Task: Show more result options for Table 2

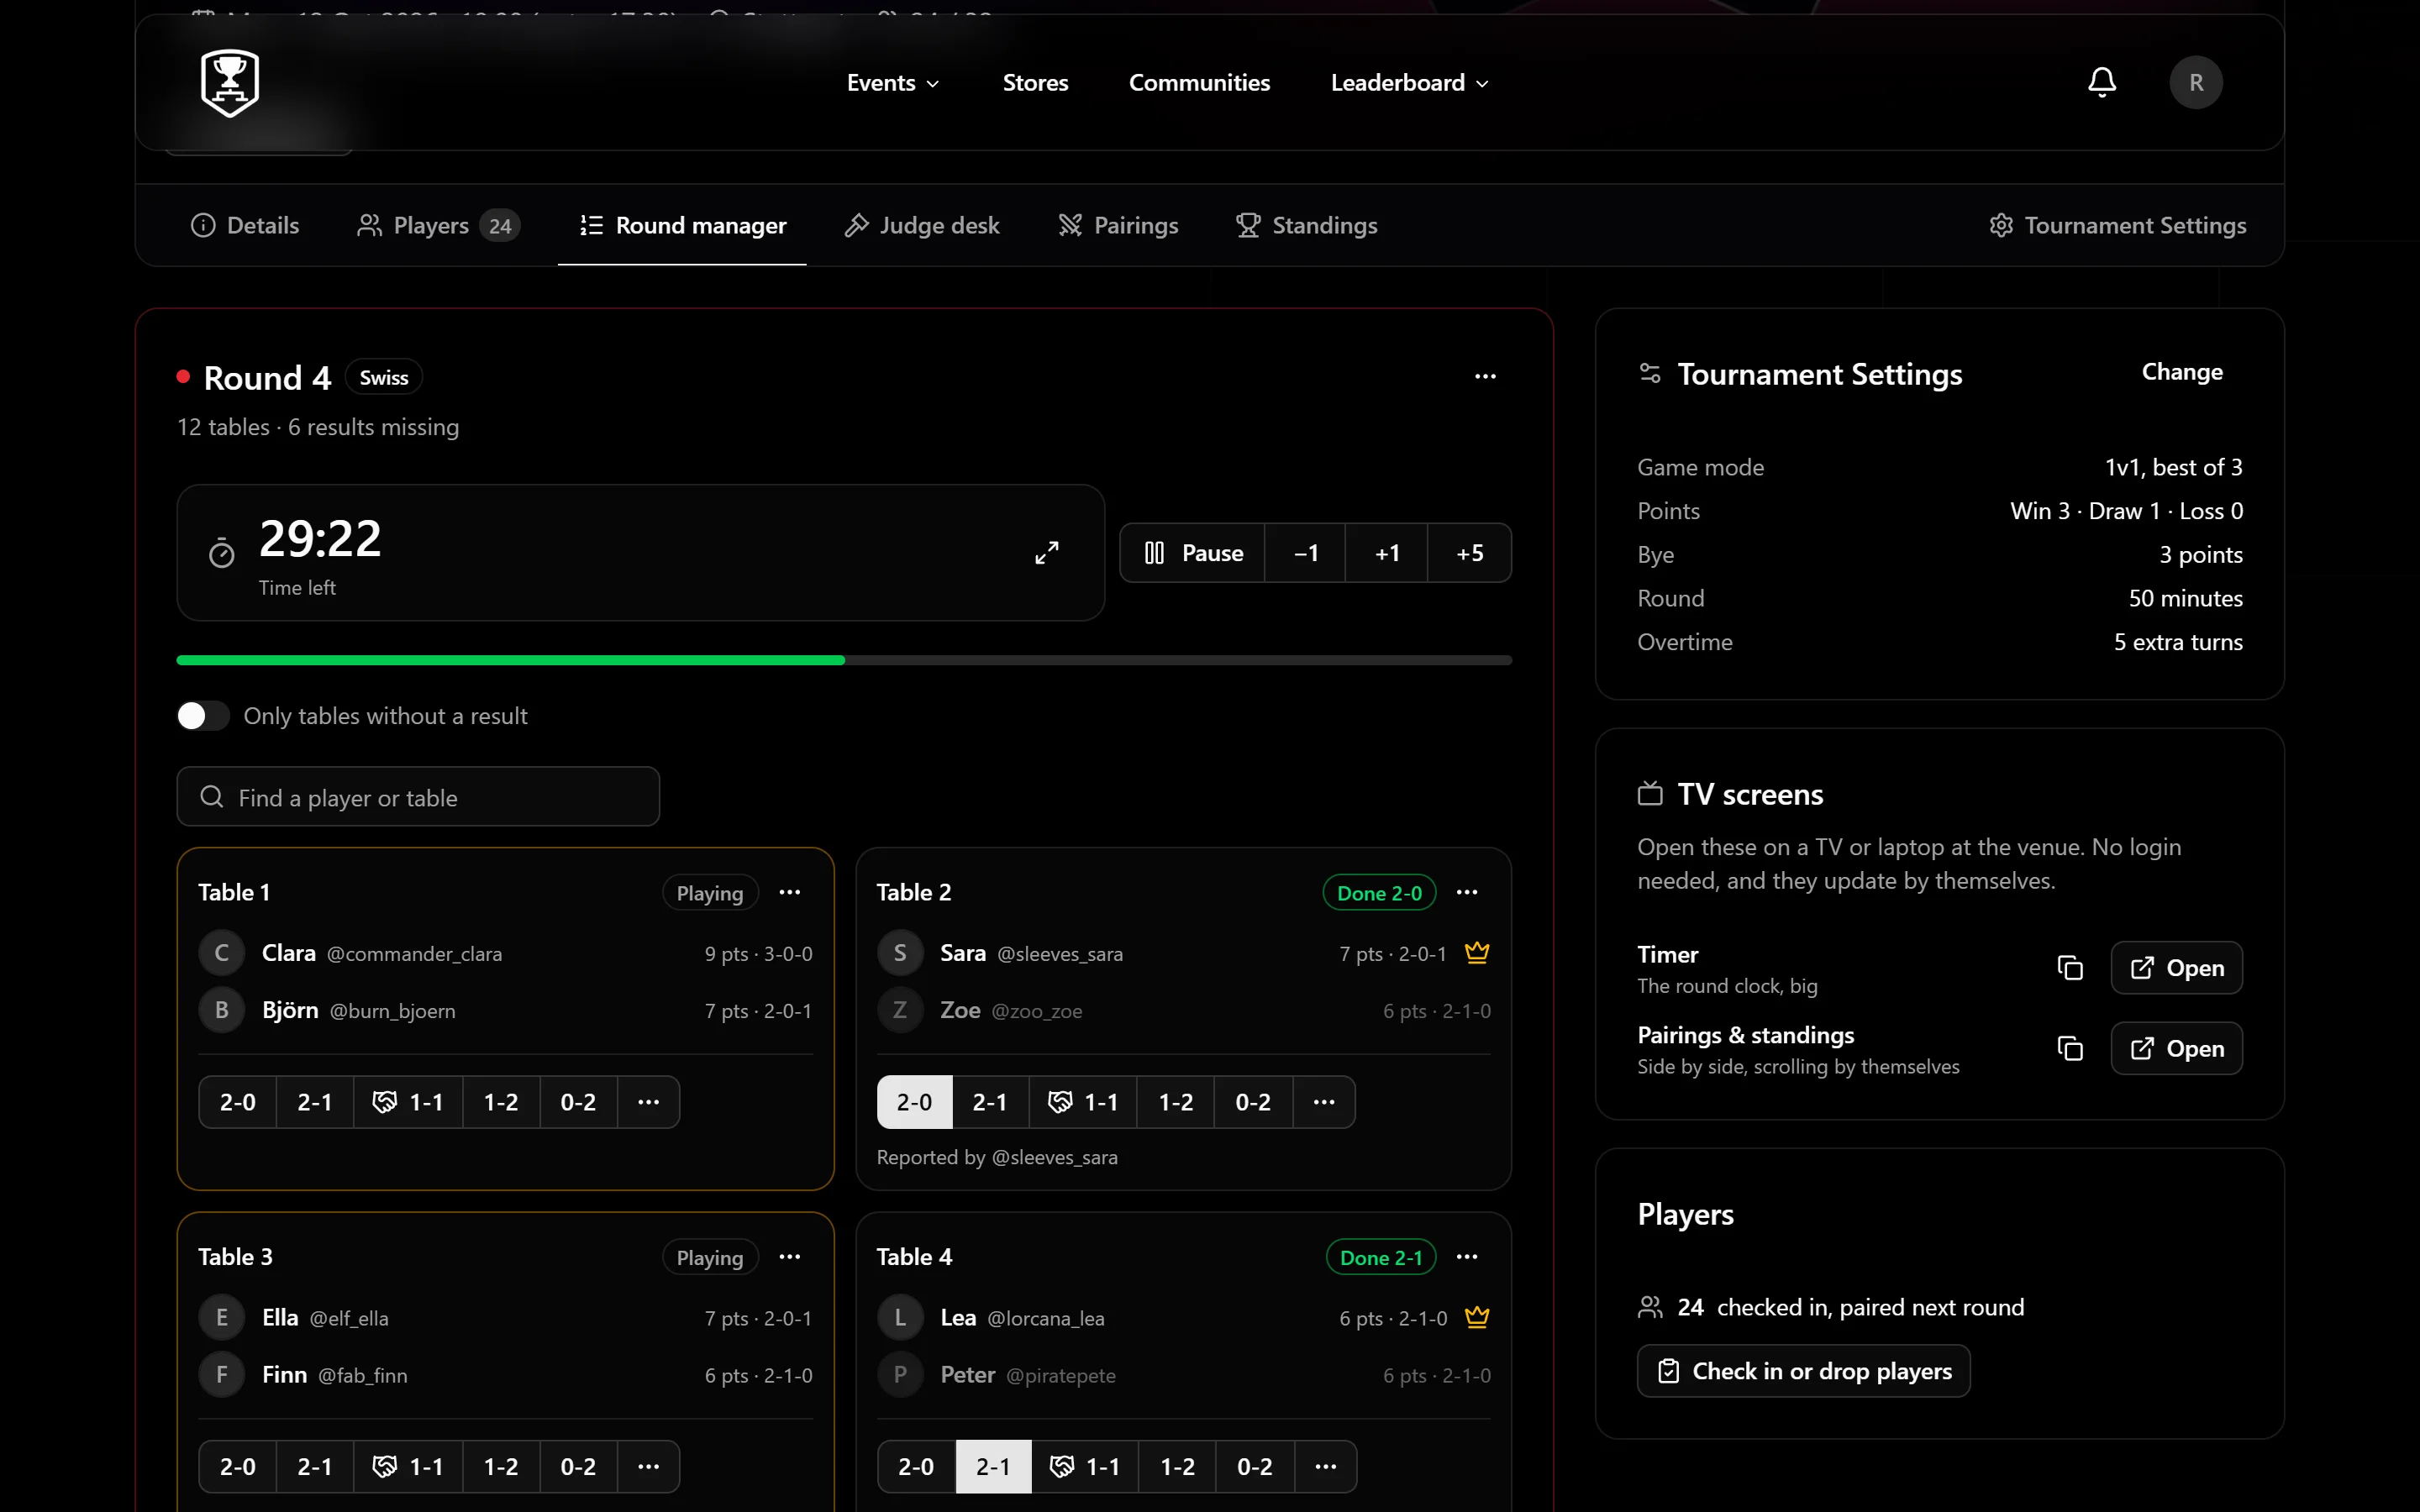Action: (1324, 1102)
